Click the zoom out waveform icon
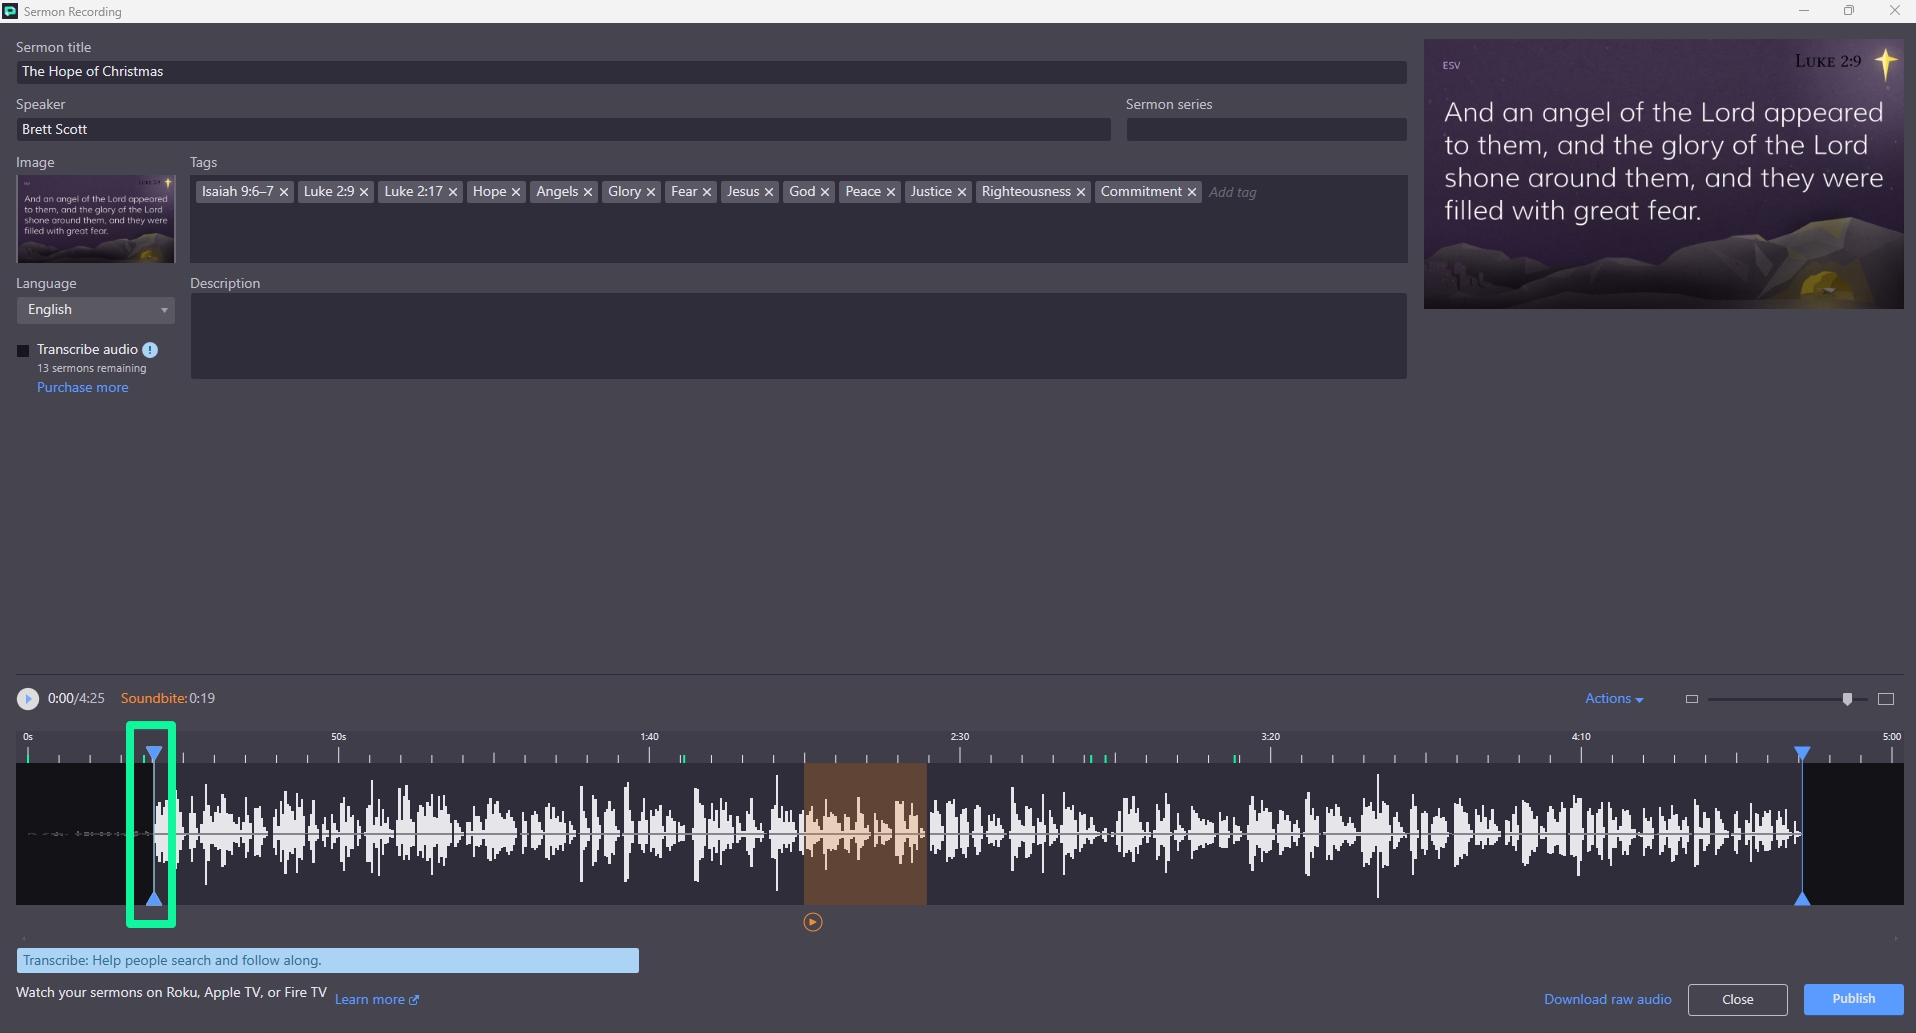This screenshot has height=1033, width=1916. coord(1692,699)
